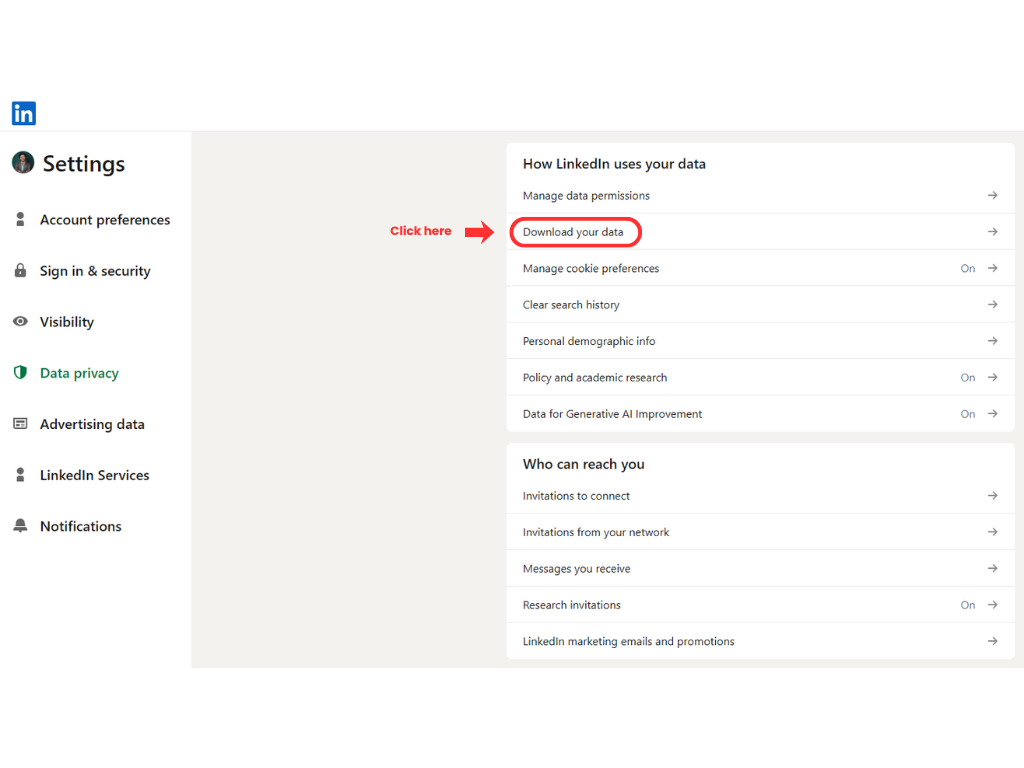Click arrow on Messages you receive row

click(993, 569)
